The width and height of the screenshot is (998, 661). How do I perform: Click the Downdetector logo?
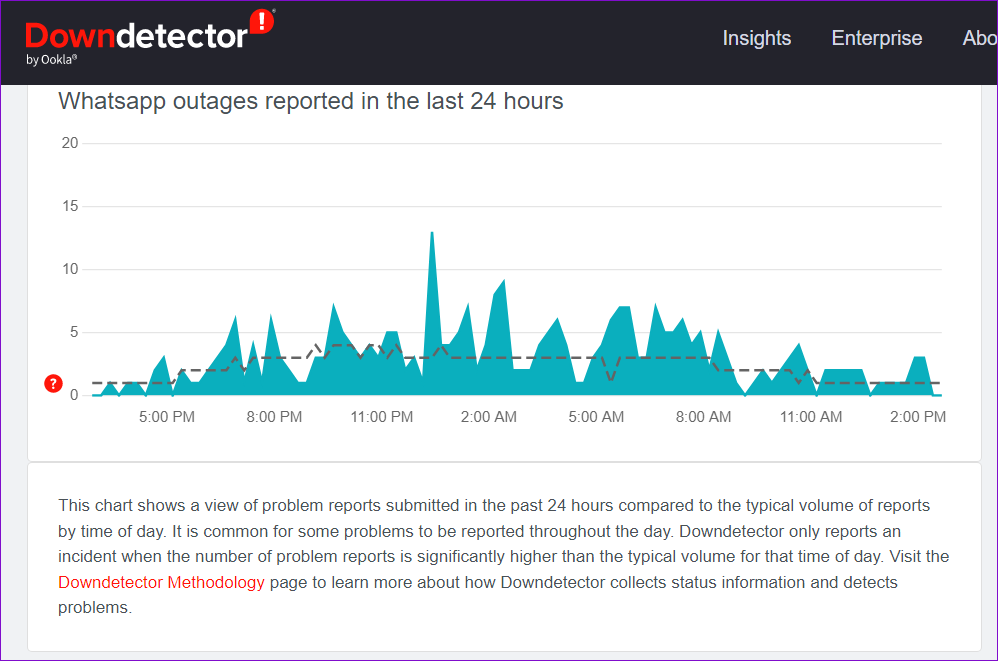150,37
